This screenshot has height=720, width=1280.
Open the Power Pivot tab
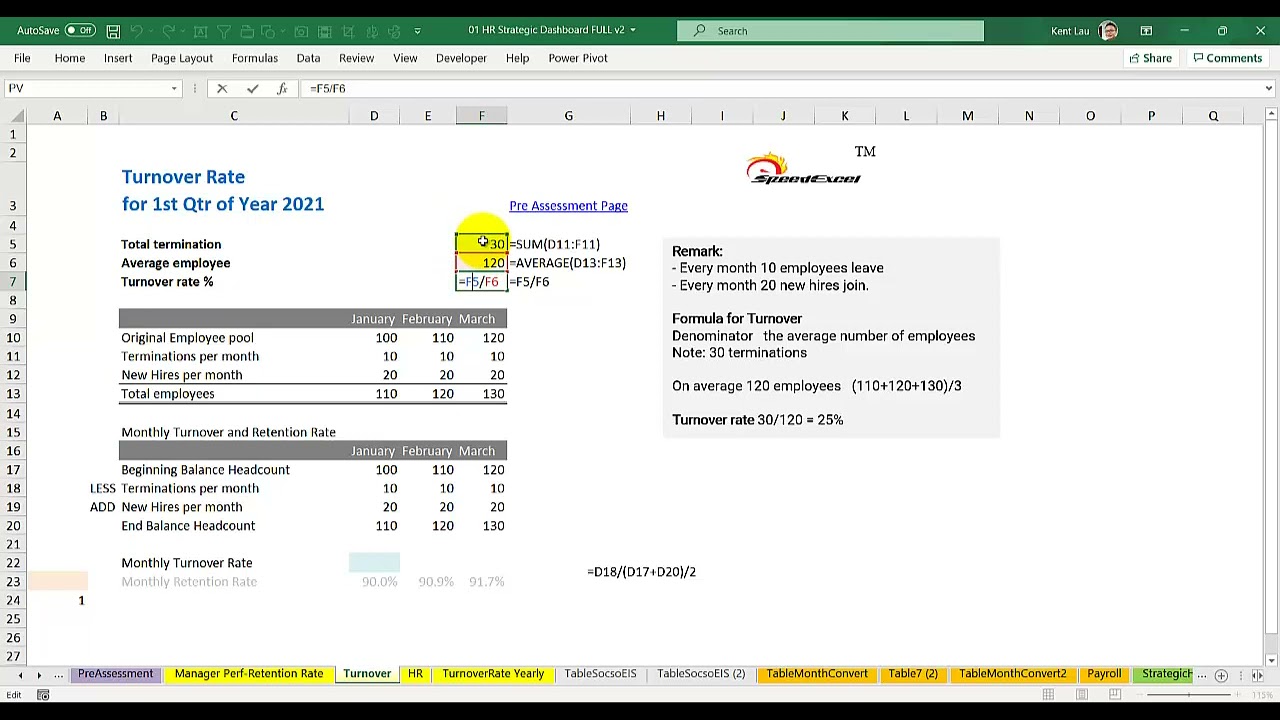point(578,58)
